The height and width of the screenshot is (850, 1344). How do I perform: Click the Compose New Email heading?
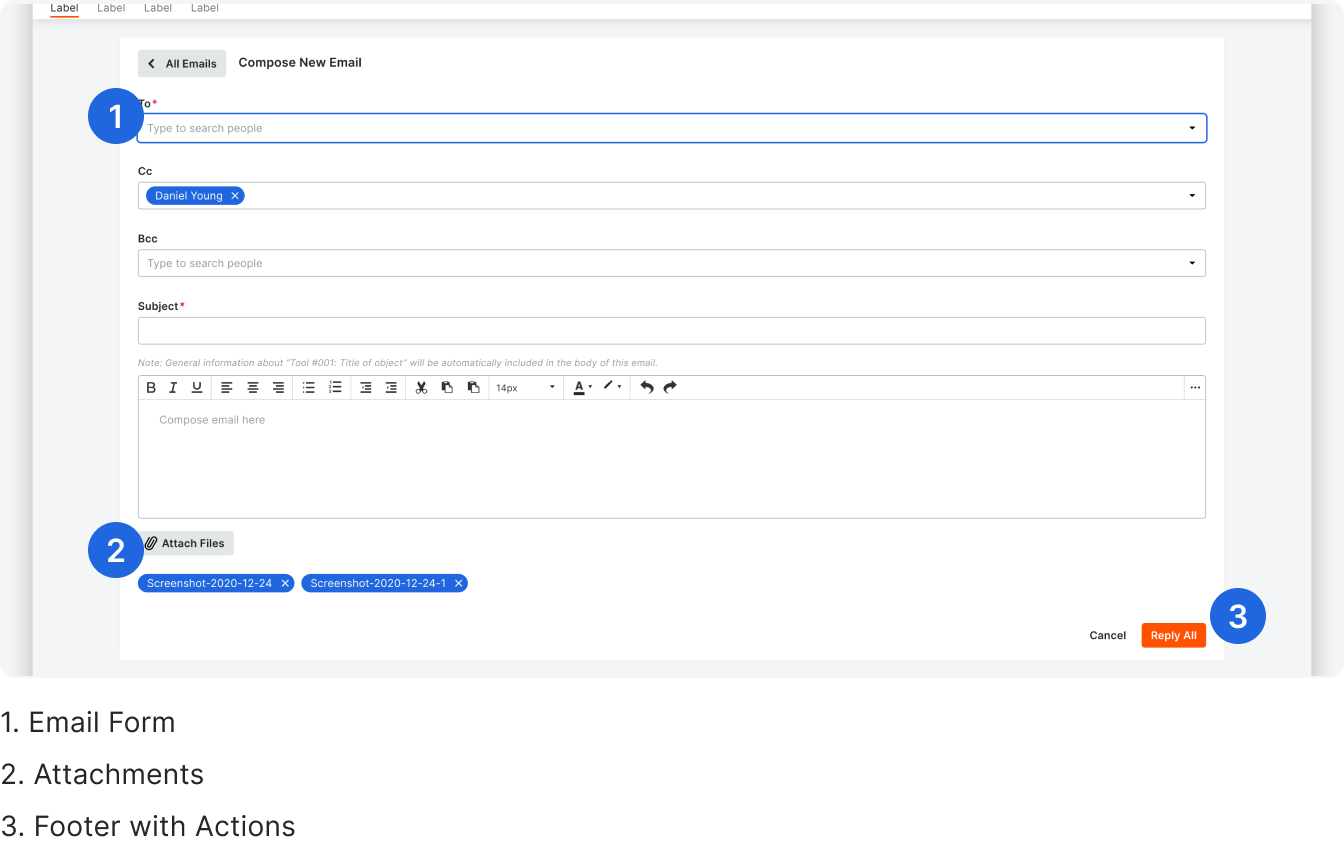(x=300, y=62)
